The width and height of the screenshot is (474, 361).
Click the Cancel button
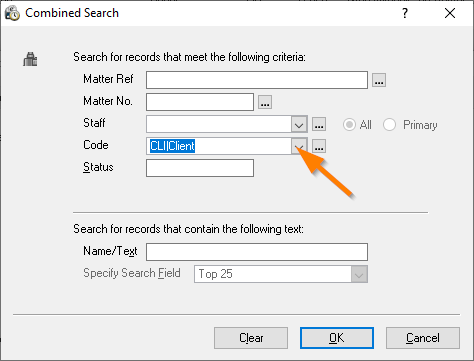(x=423, y=338)
